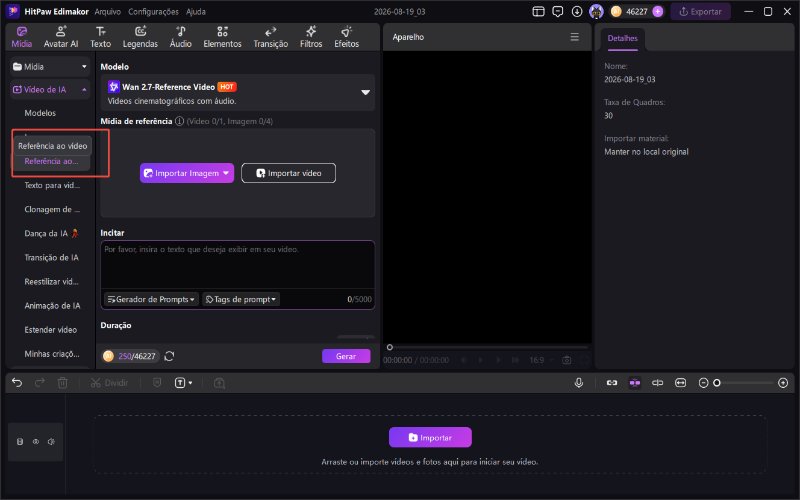The image size is (800, 500).
Task: Open the Configurações menu
Action: coord(153,11)
